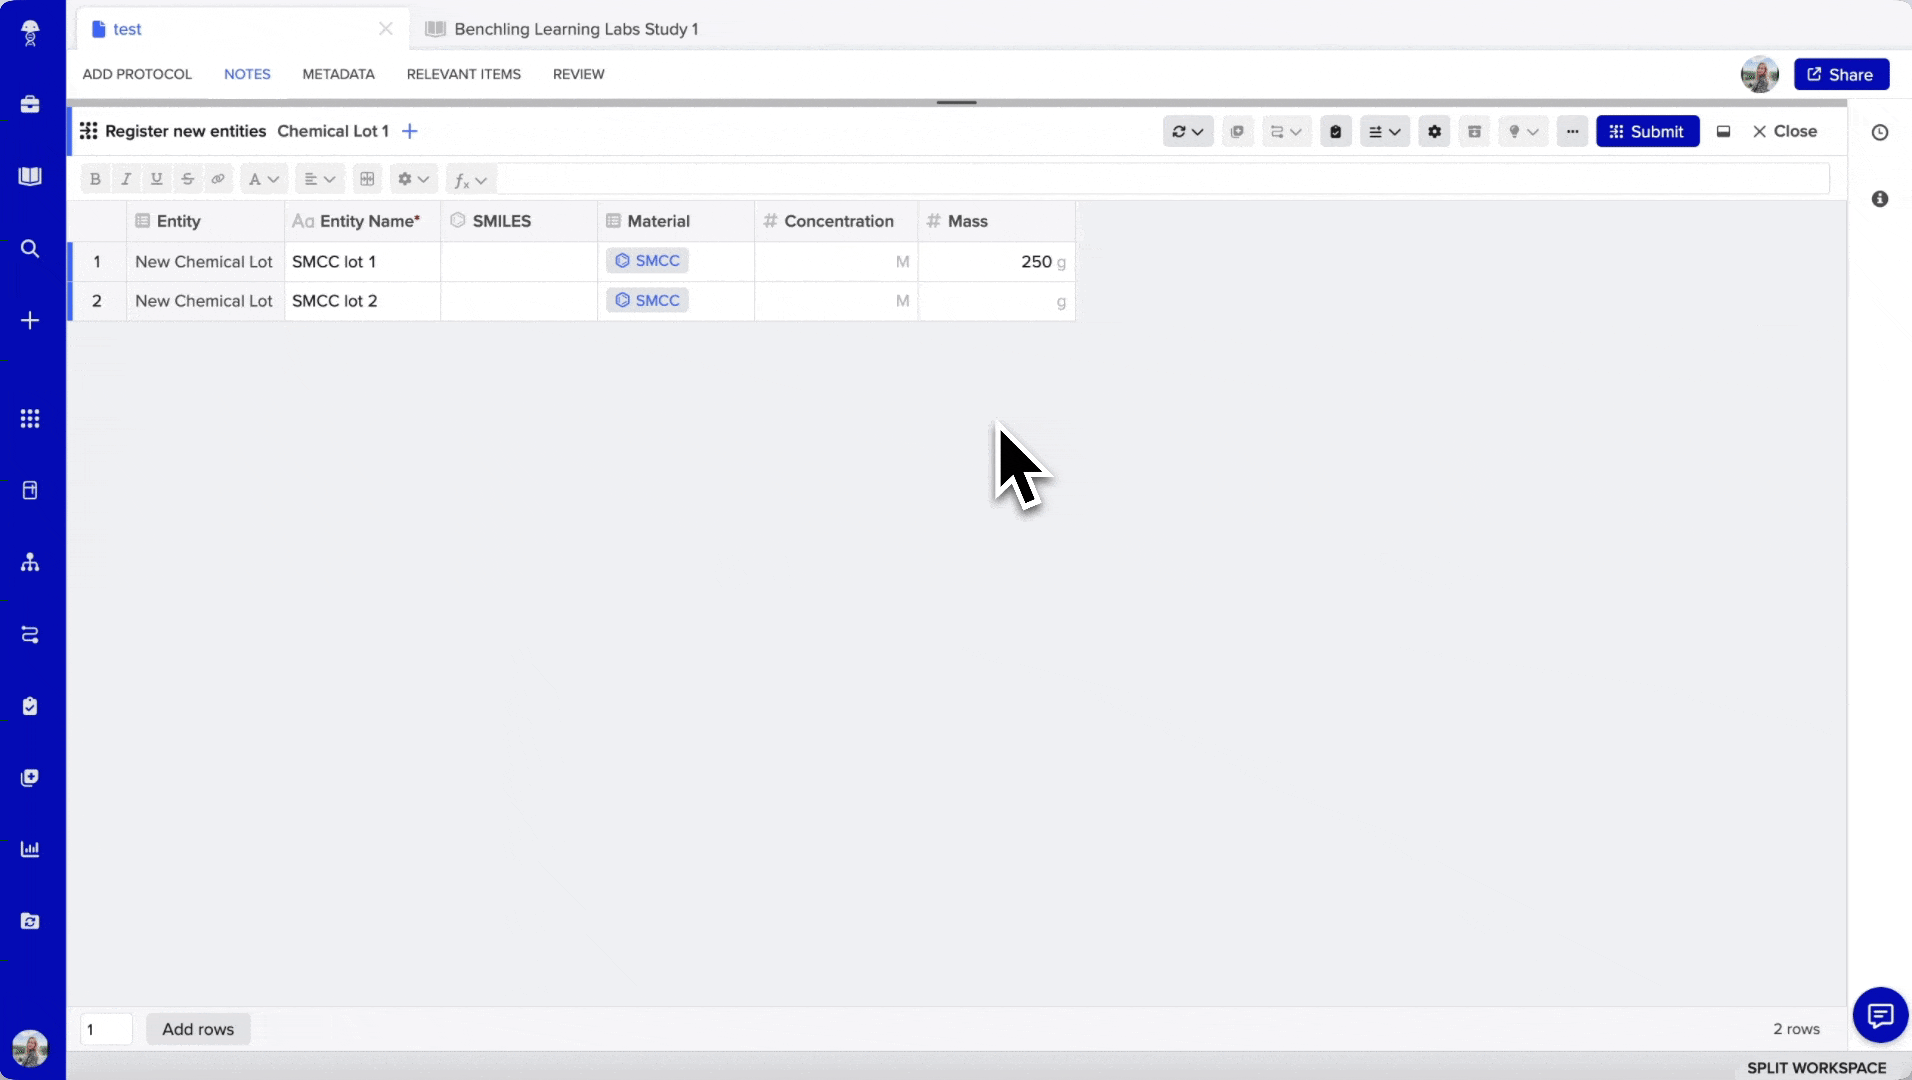View analytics via the bar chart sidebar icon

(x=30, y=849)
